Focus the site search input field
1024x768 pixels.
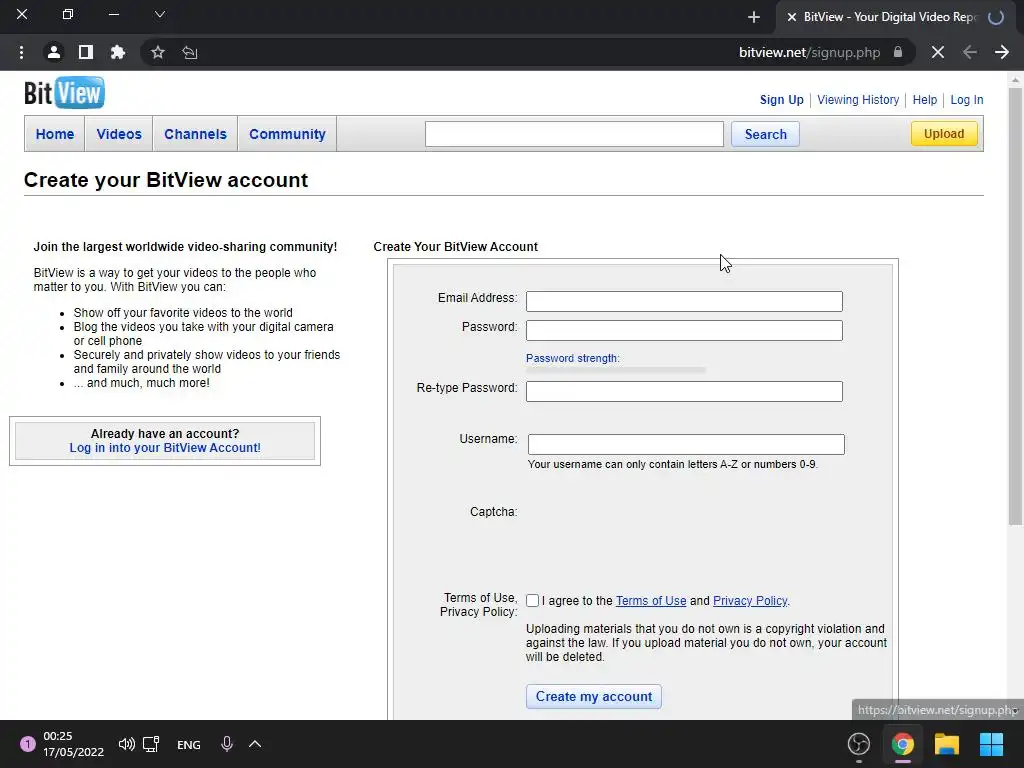(x=574, y=134)
